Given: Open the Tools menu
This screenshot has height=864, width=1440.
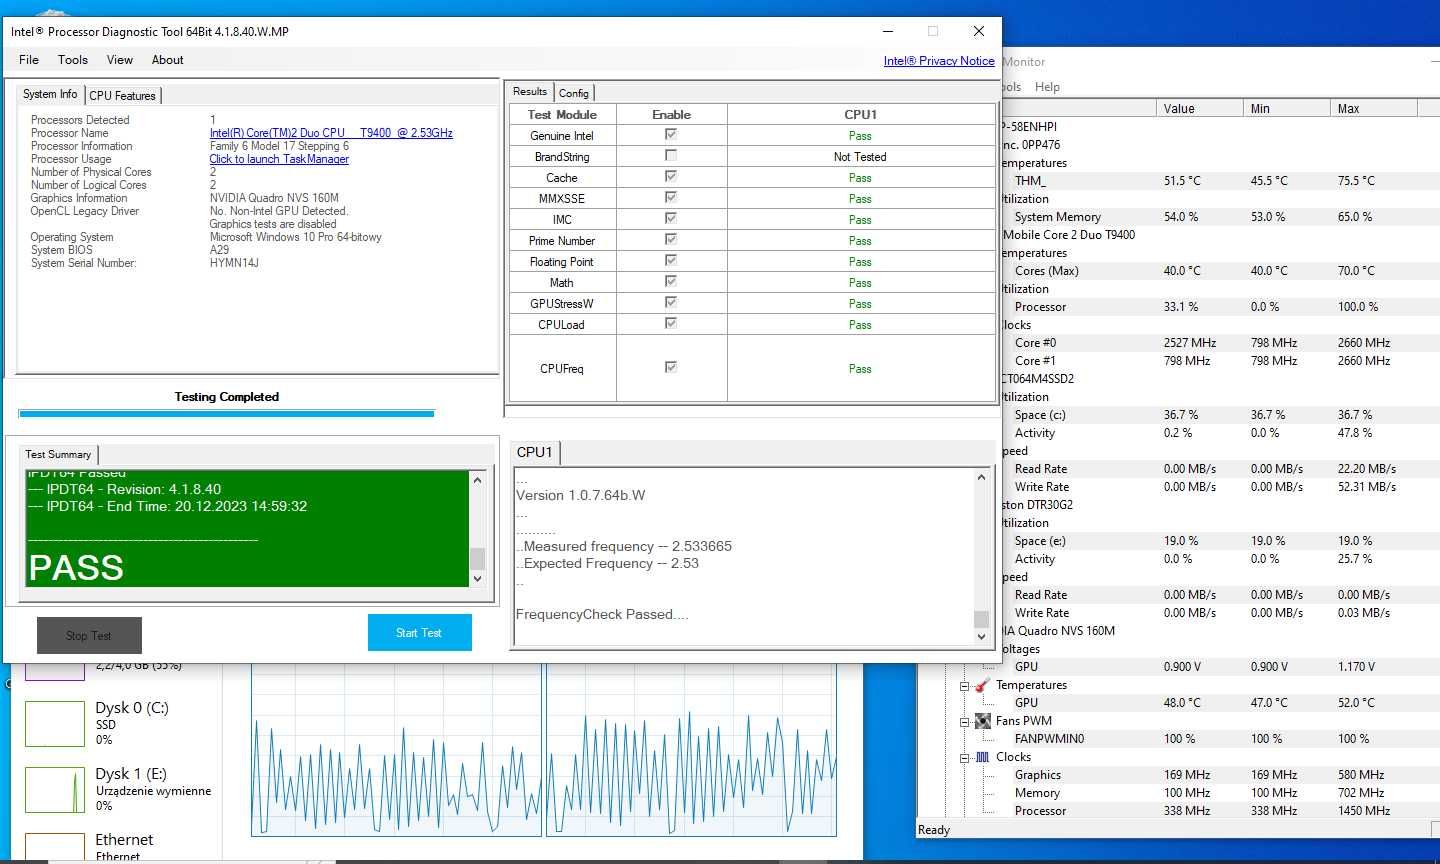Looking at the screenshot, I should (73, 60).
